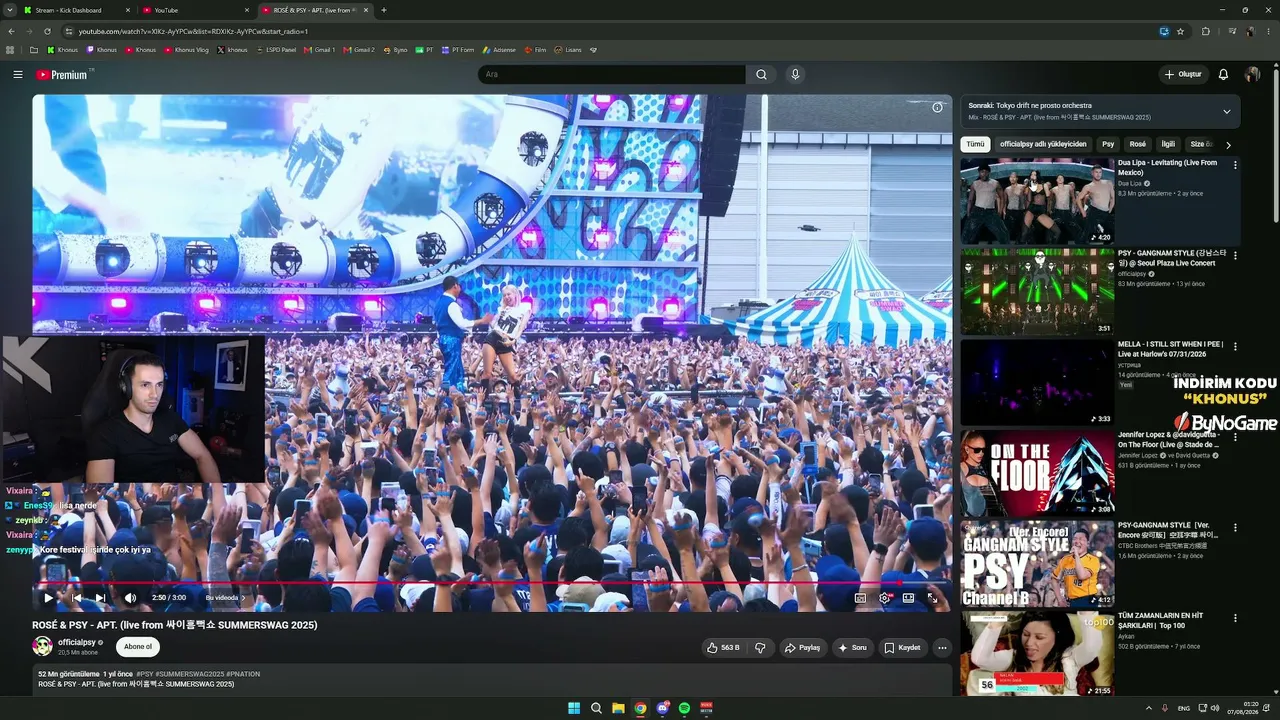Screen dimensions: 1280x720
Task: Open File Explorer from the taskbar
Action: pos(618,708)
